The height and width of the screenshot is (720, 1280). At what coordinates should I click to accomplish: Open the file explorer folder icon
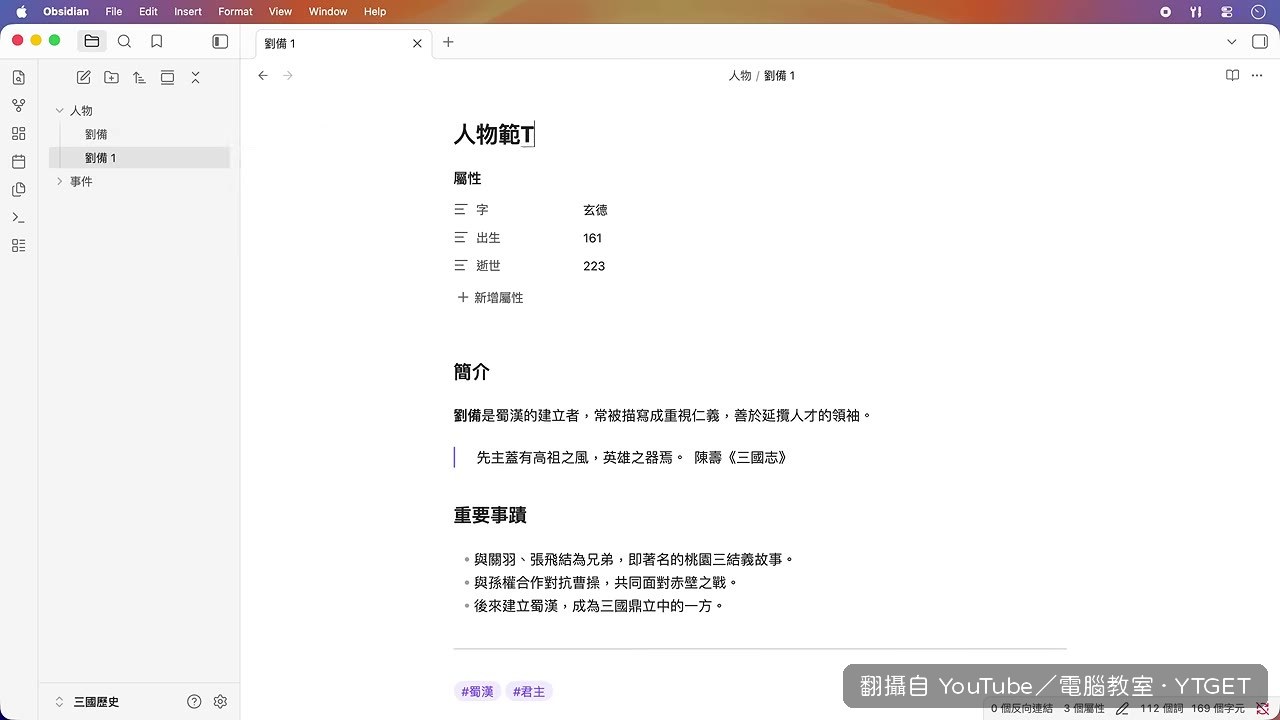click(x=92, y=41)
